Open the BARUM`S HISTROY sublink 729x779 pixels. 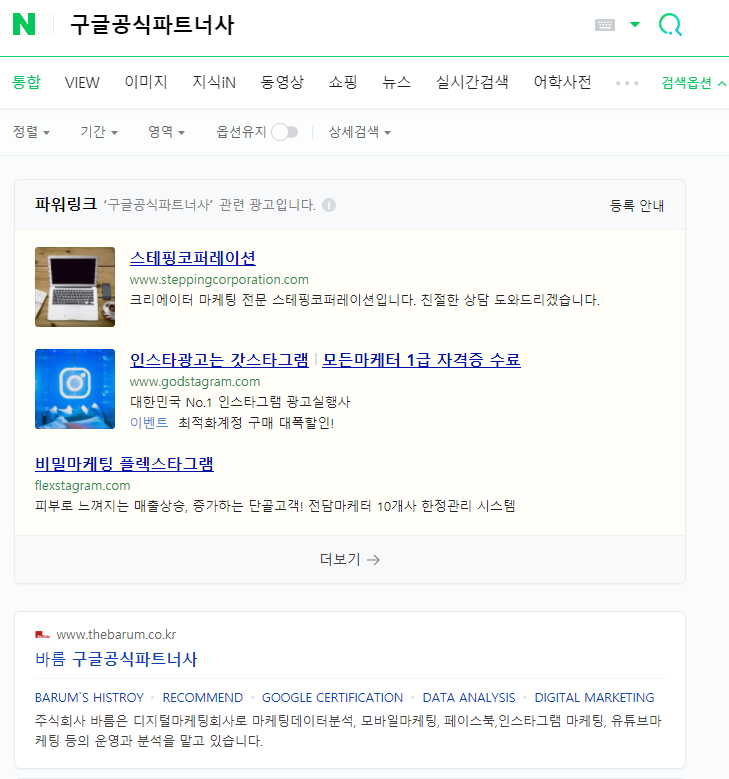click(89, 698)
